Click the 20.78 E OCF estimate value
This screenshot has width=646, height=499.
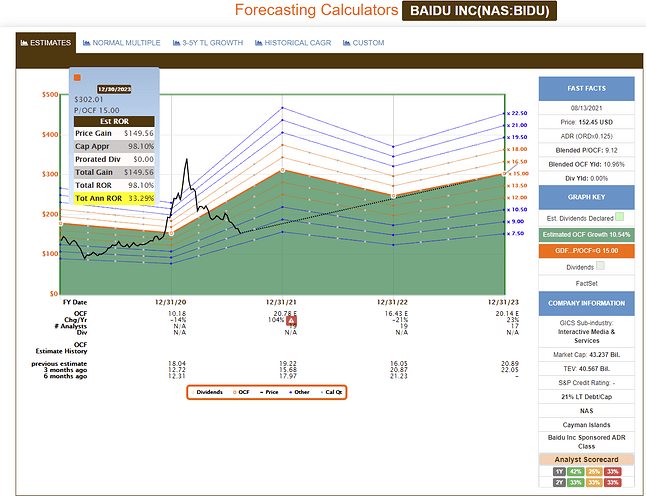(x=285, y=314)
